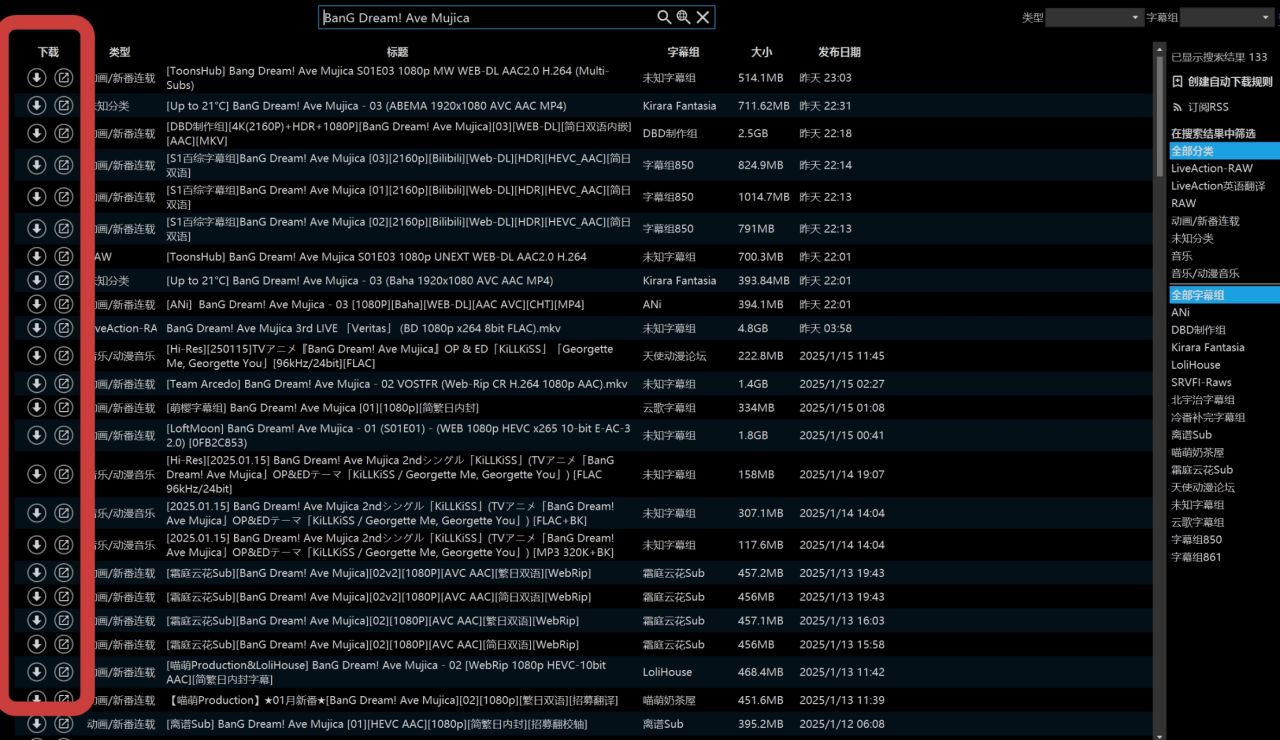Download the FLAC 96kHz/24bit 158MB single
The width and height of the screenshot is (1280, 740).
37,474
